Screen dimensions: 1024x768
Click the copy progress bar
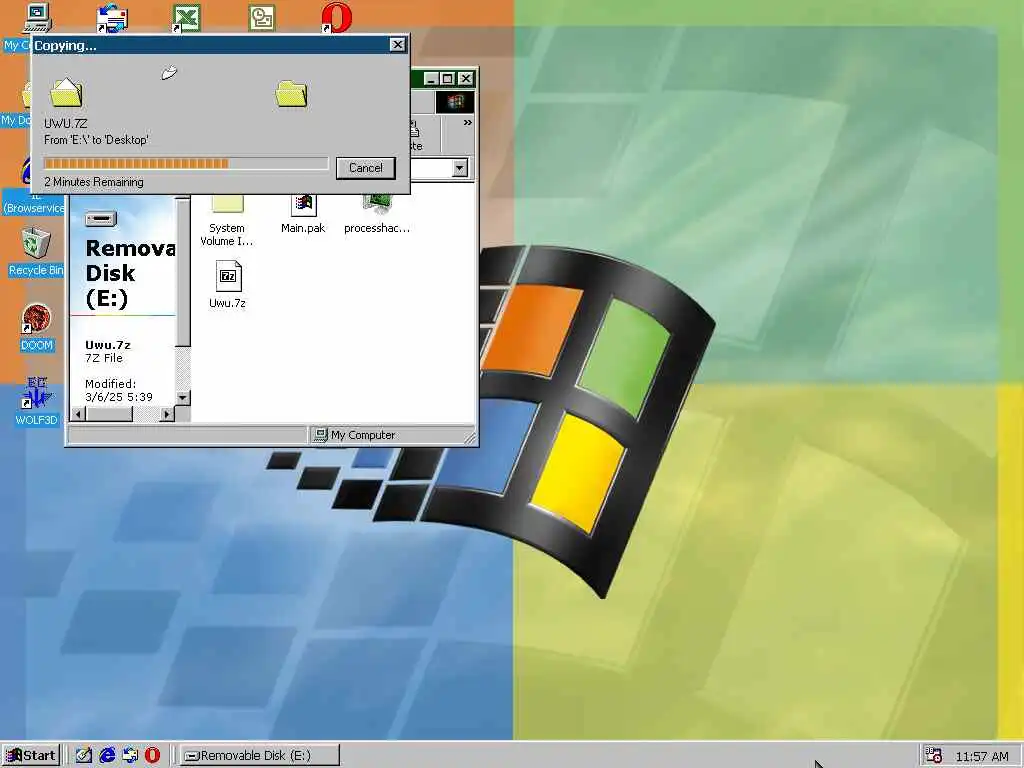pos(185,163)
